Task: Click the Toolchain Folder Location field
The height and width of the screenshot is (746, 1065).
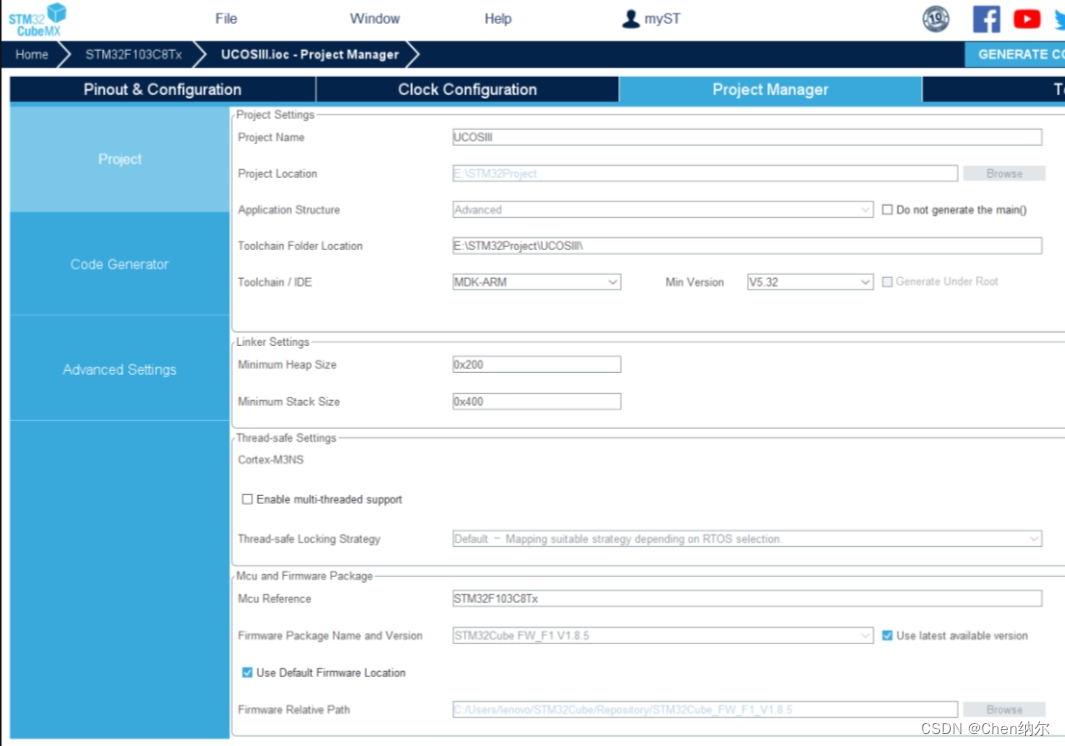Action: click(747, 245)
